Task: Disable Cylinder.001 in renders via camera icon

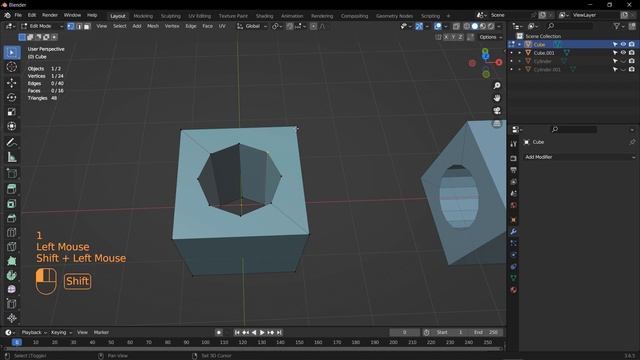Action: tap(632, 69)
